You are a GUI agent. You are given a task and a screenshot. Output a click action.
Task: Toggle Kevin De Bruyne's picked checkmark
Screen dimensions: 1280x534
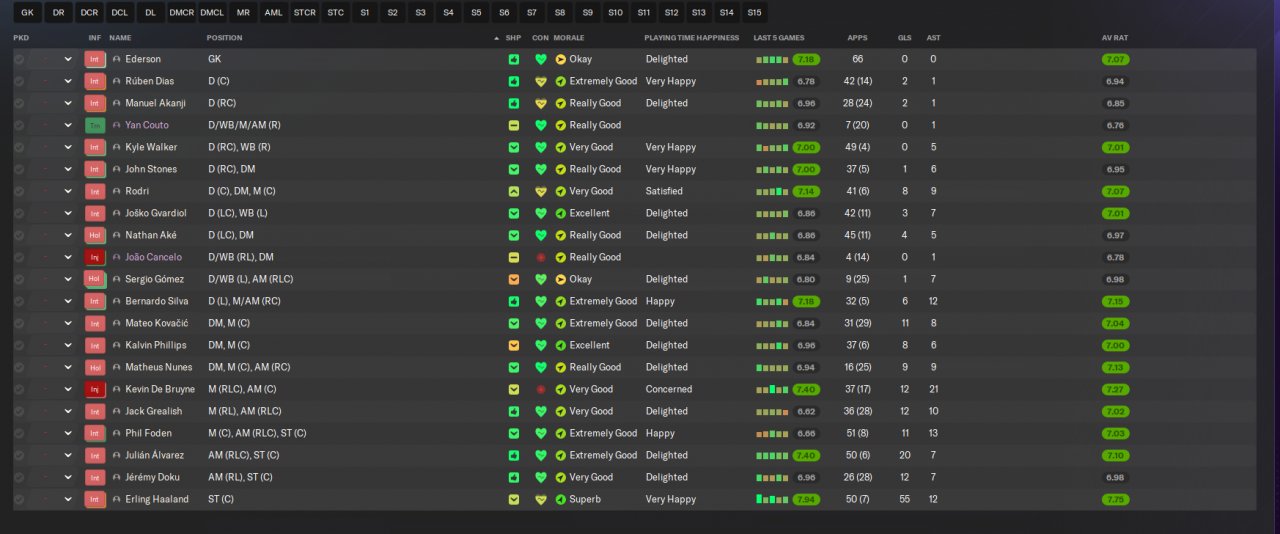point(19,389)
